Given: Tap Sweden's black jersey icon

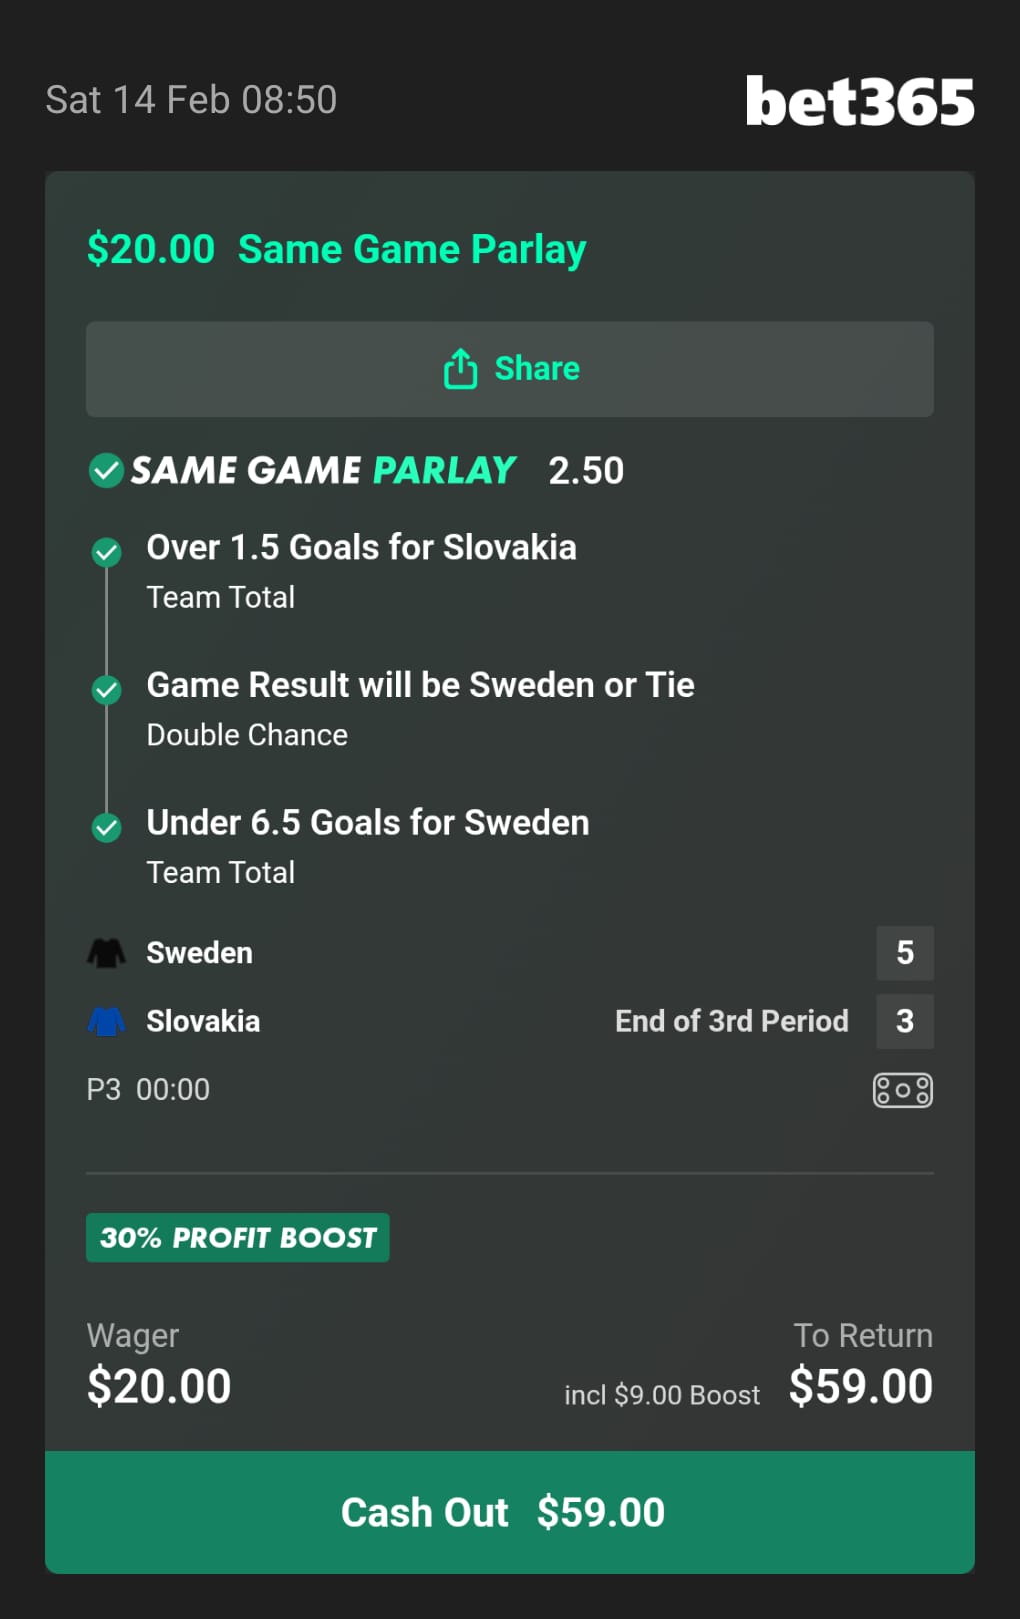Looking at the screenshot, I should point(106,953).
